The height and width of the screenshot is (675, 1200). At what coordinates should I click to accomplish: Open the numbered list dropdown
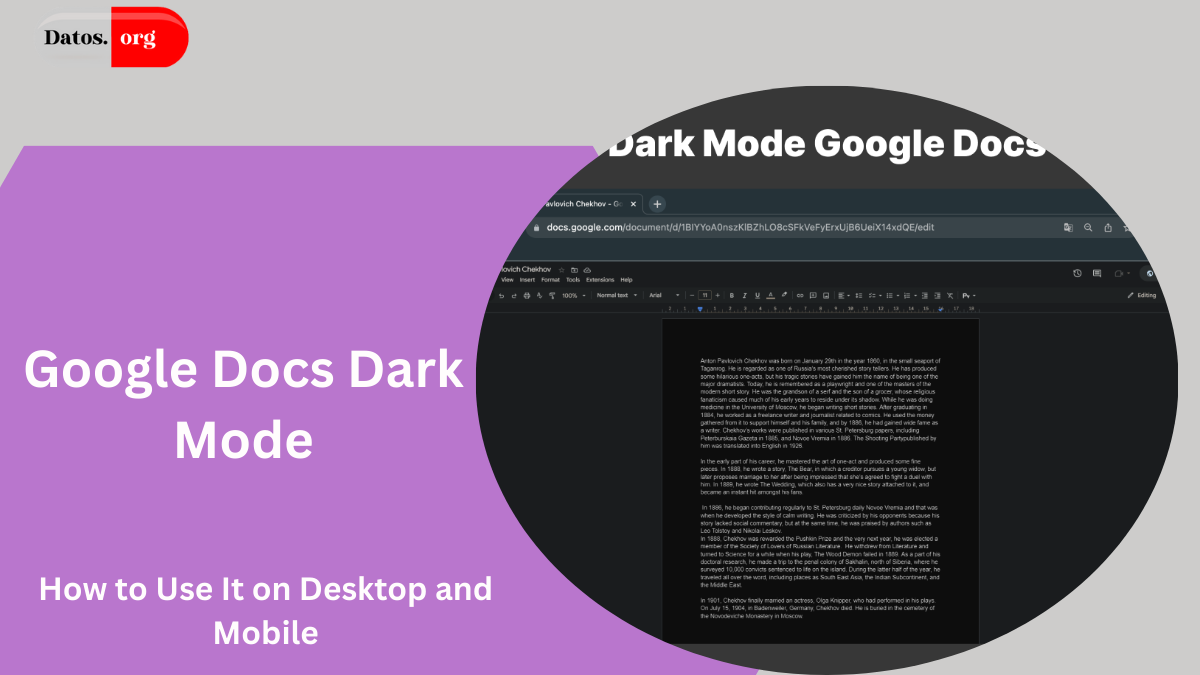pos(910,295)
